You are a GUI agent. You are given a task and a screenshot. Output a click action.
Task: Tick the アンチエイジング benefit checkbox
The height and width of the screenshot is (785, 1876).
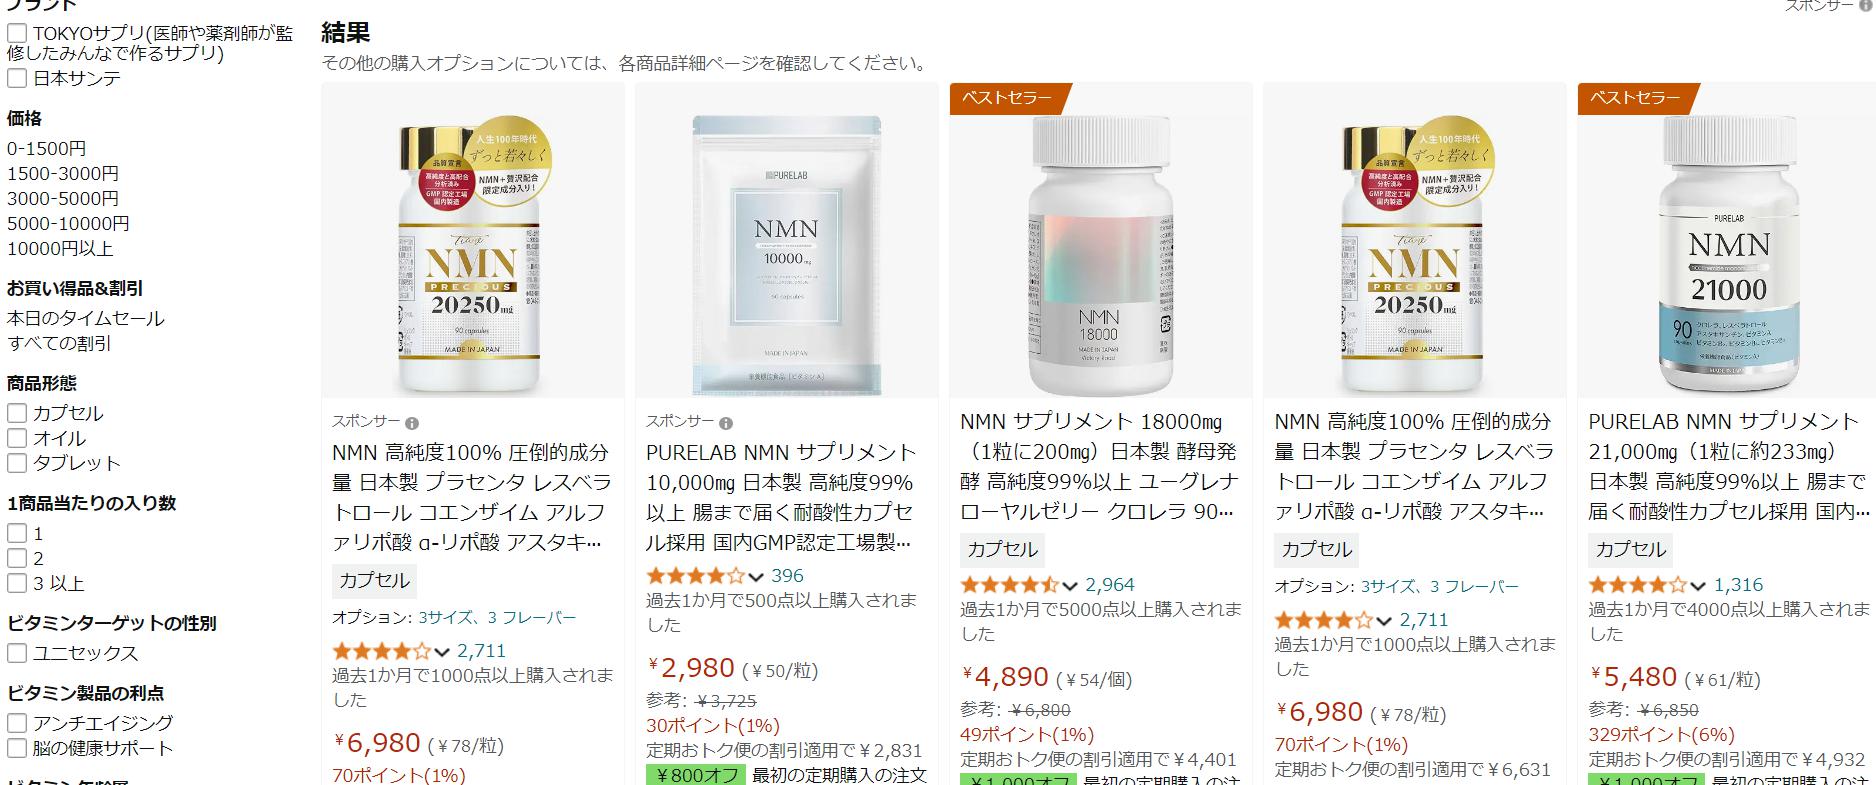17,723
